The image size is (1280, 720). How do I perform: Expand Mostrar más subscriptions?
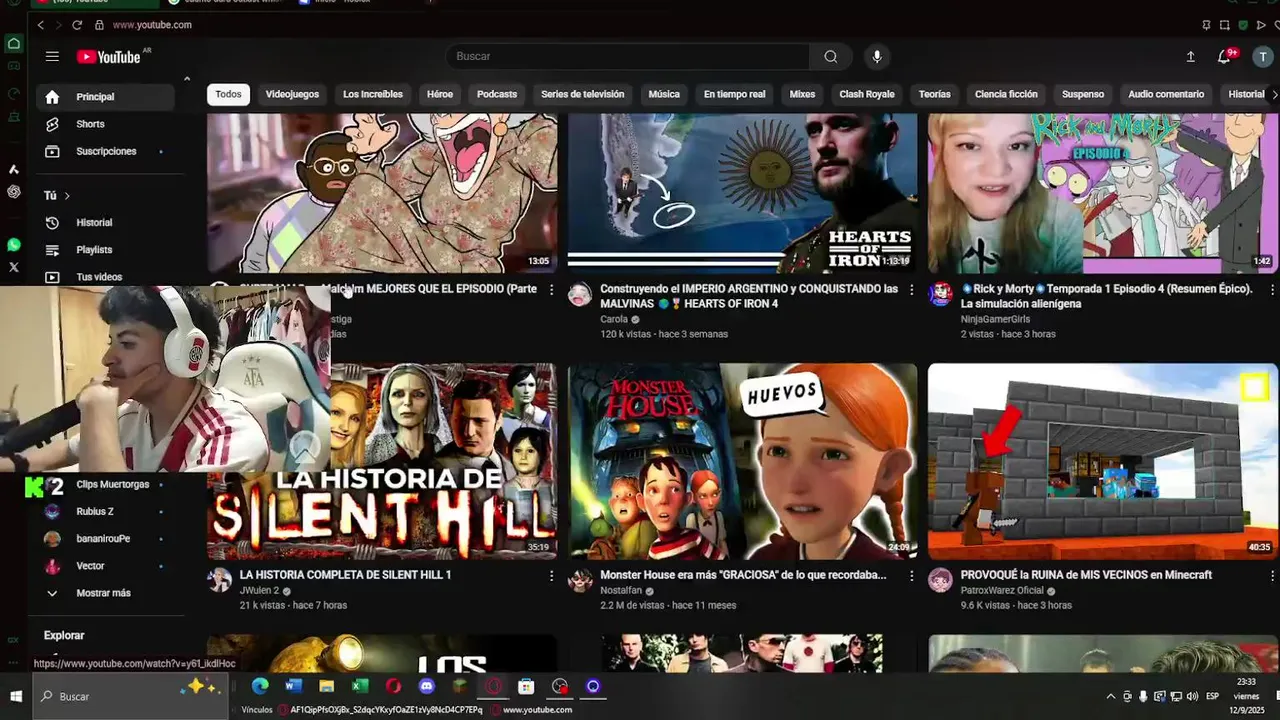(x=106, y=593)
